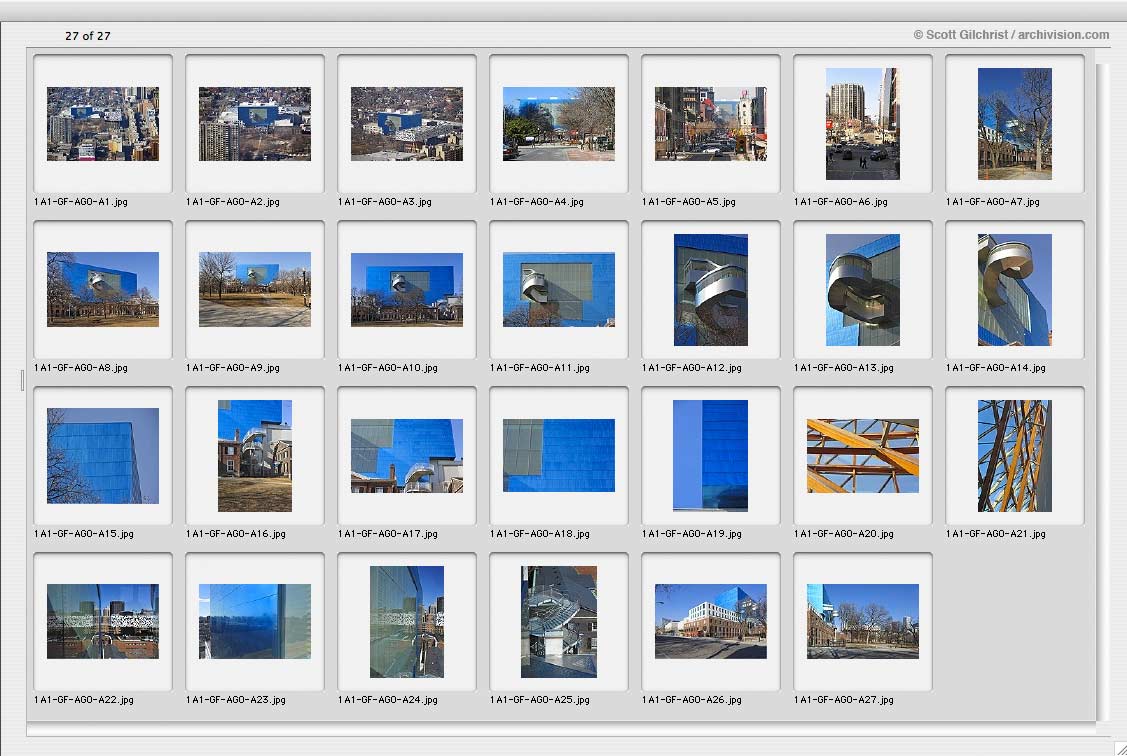
Task: Click the 1A1-GF-AGO-A25.jpg stairwell thumbnail
Action: 558,622
